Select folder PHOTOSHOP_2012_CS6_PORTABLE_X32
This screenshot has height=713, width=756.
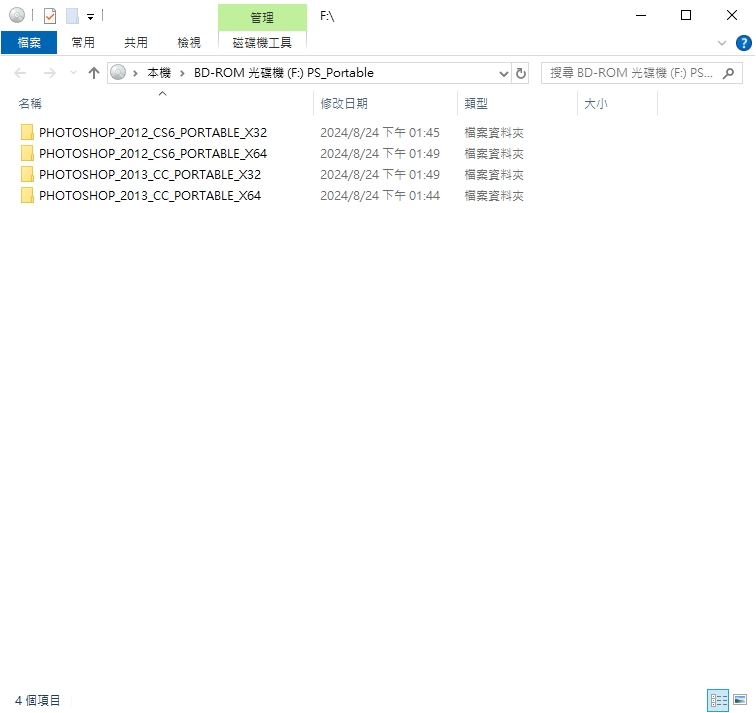[153, 133]
